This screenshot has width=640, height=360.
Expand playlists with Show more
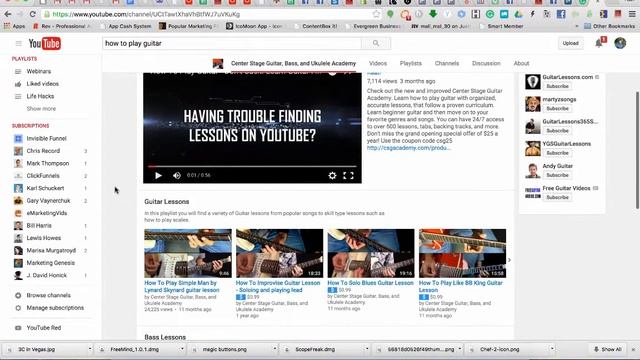pos(41,109)
